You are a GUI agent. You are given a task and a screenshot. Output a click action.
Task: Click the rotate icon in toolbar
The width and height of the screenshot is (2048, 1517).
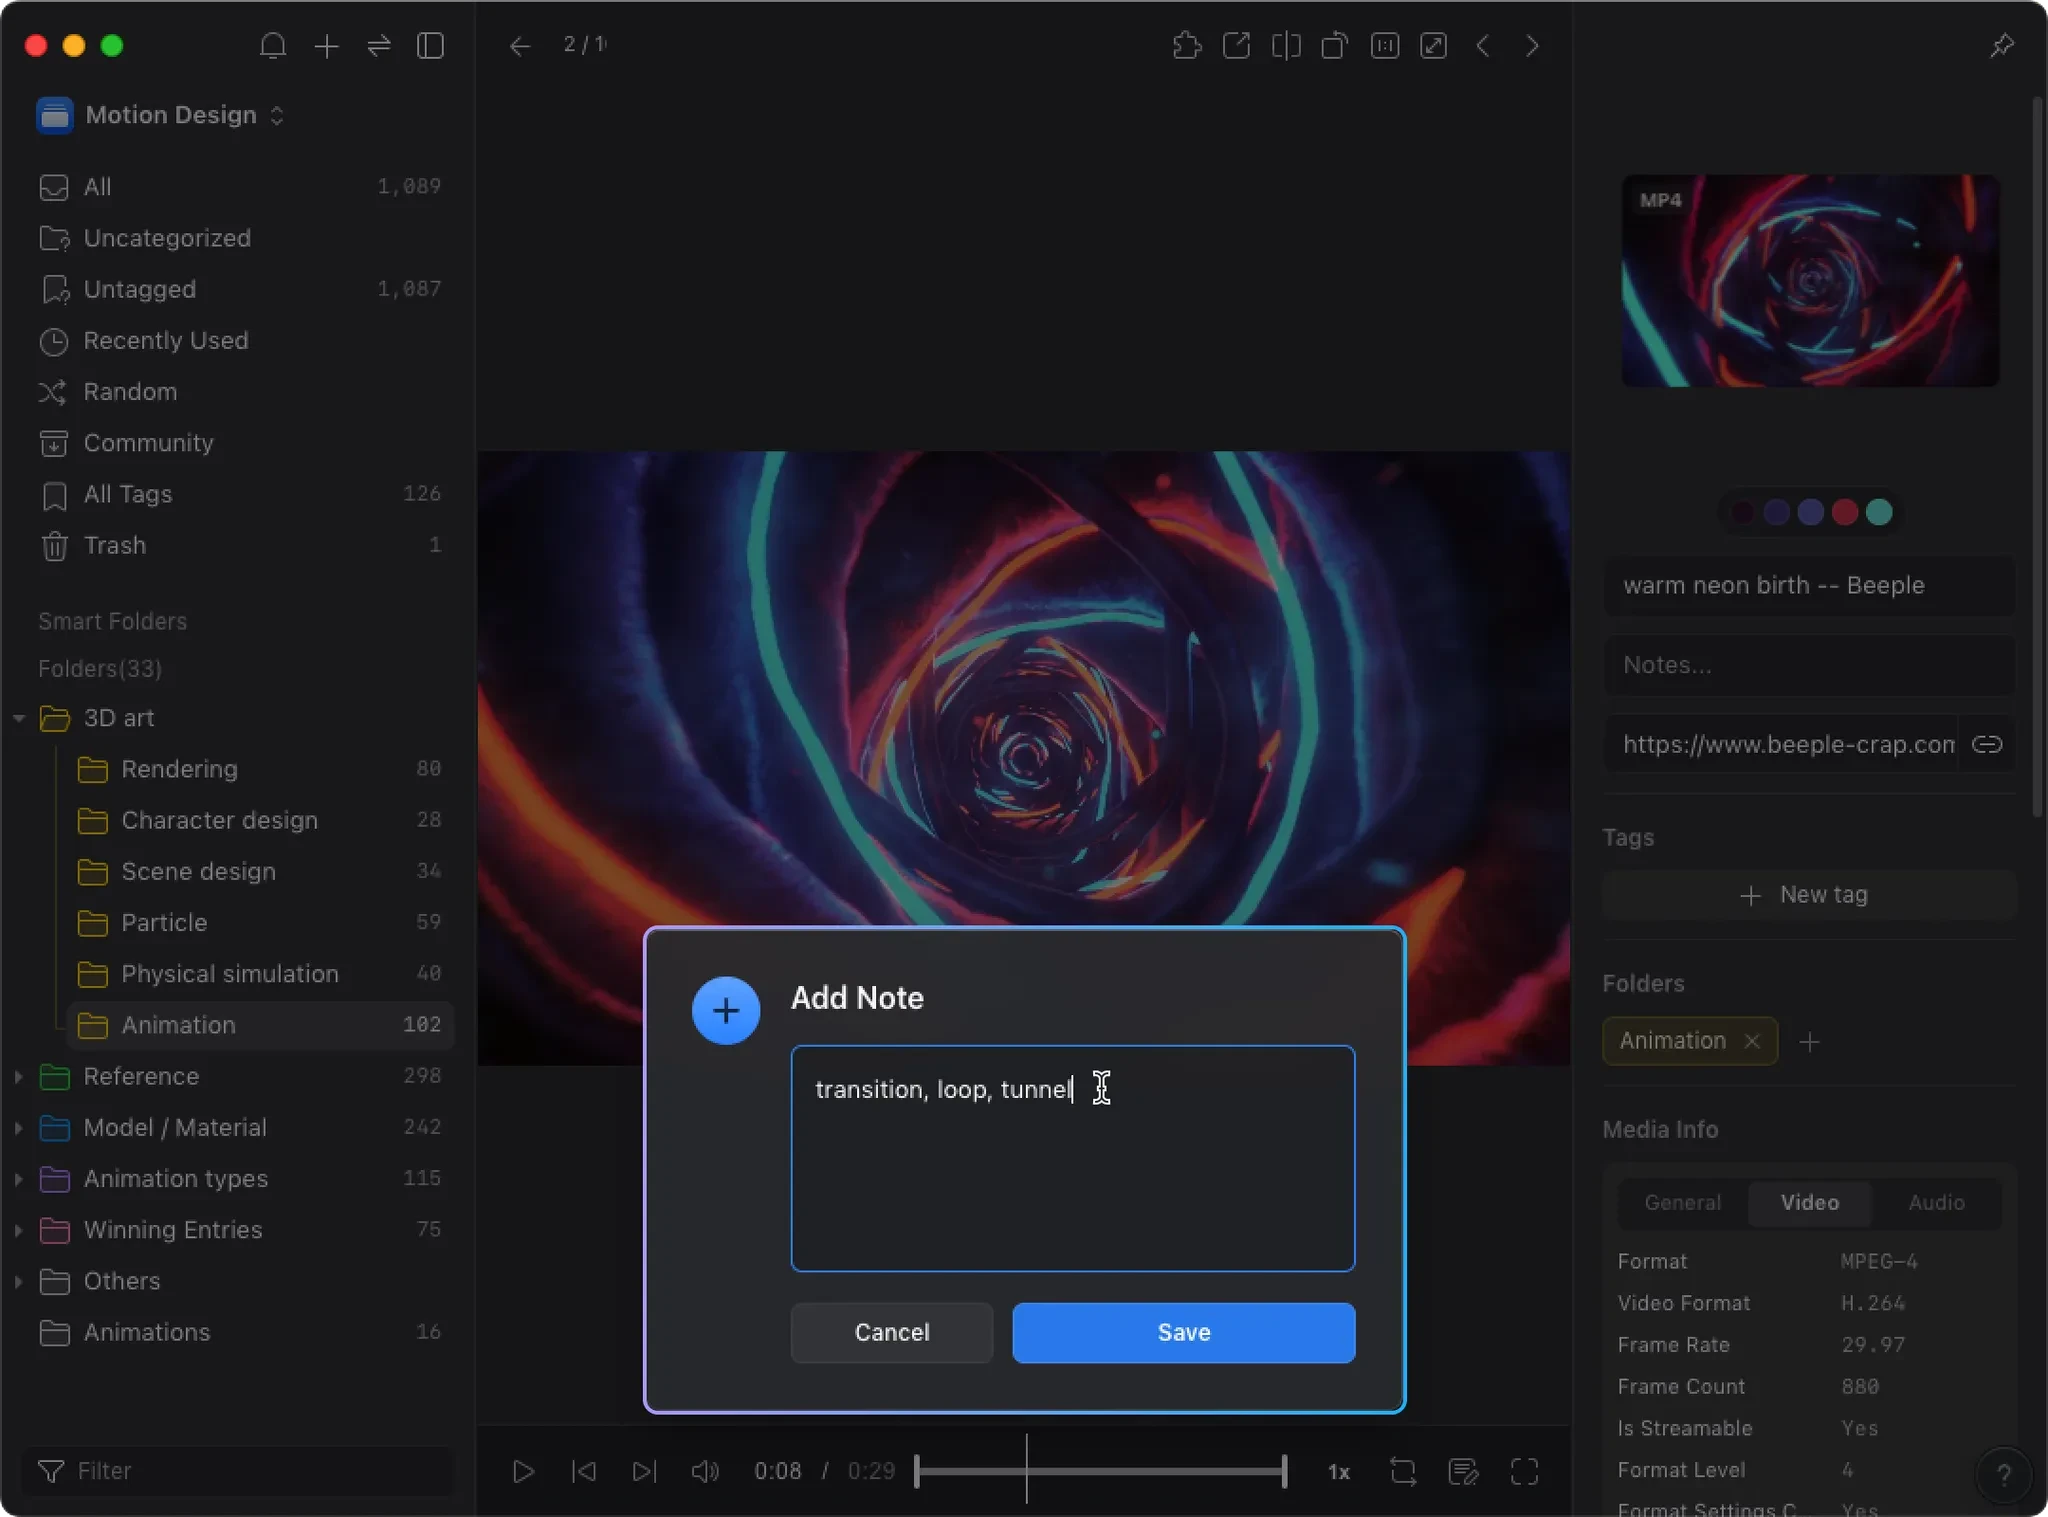tap(1335, 46)
